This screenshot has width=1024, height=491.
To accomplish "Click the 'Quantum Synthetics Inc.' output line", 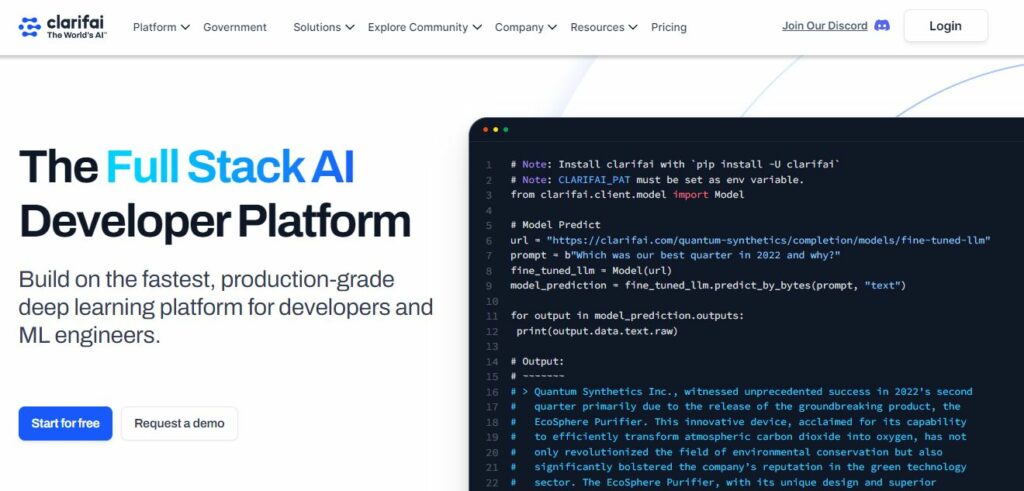I will (741, 392).
